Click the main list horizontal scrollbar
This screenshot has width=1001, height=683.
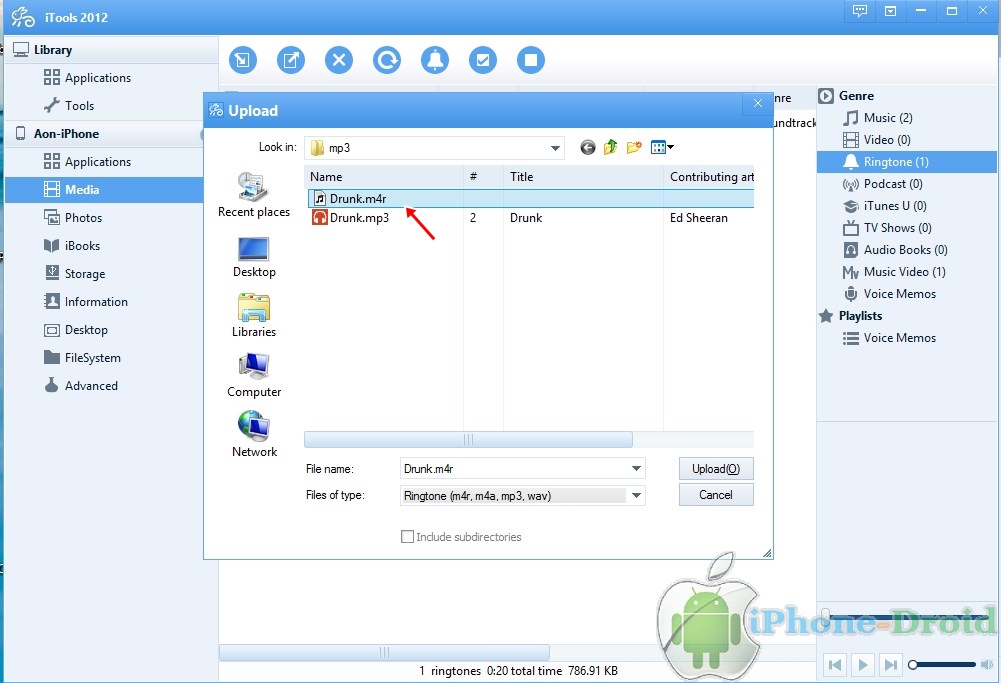[384, 652]
